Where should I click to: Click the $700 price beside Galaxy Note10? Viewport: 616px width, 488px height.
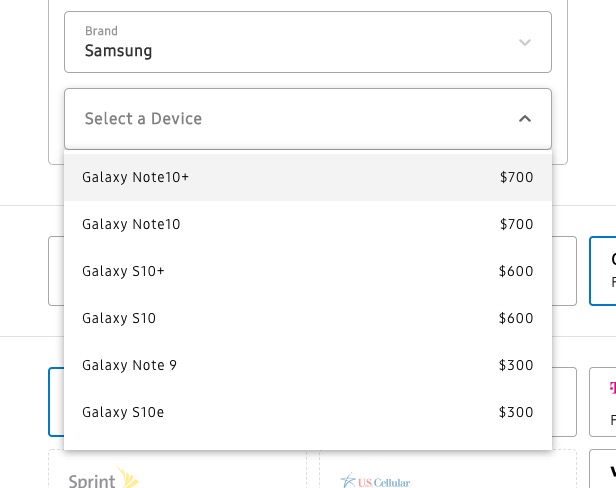(x=516, y=224)
